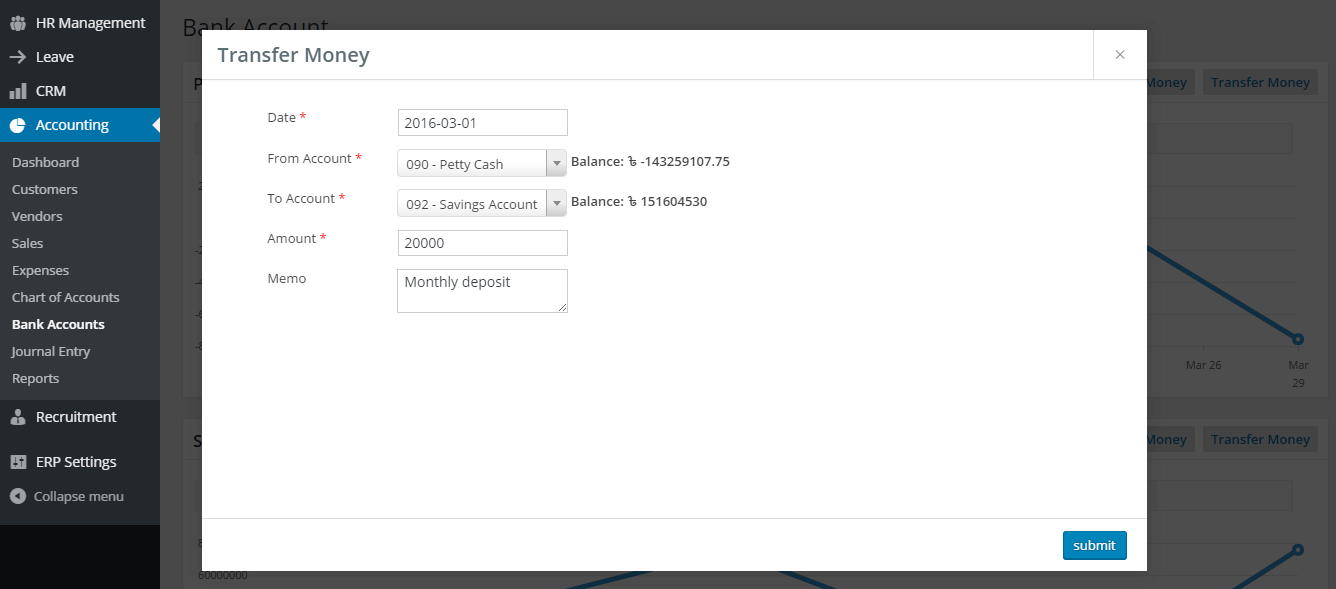Click inside the Memo text area
The image size is (1336, 589).
click(482, 290)
